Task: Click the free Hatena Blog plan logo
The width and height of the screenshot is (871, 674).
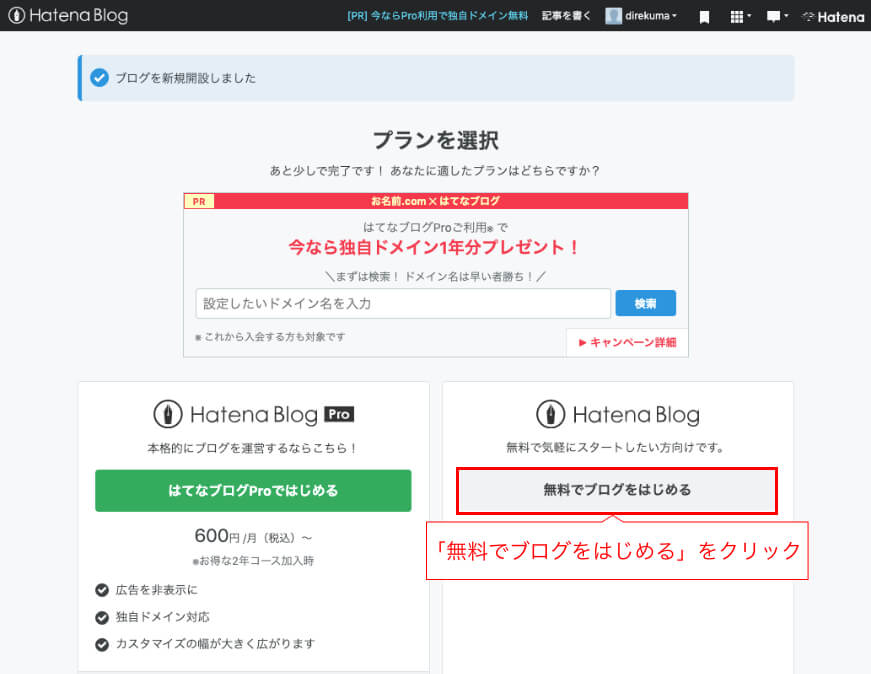Action: [618, 415]
